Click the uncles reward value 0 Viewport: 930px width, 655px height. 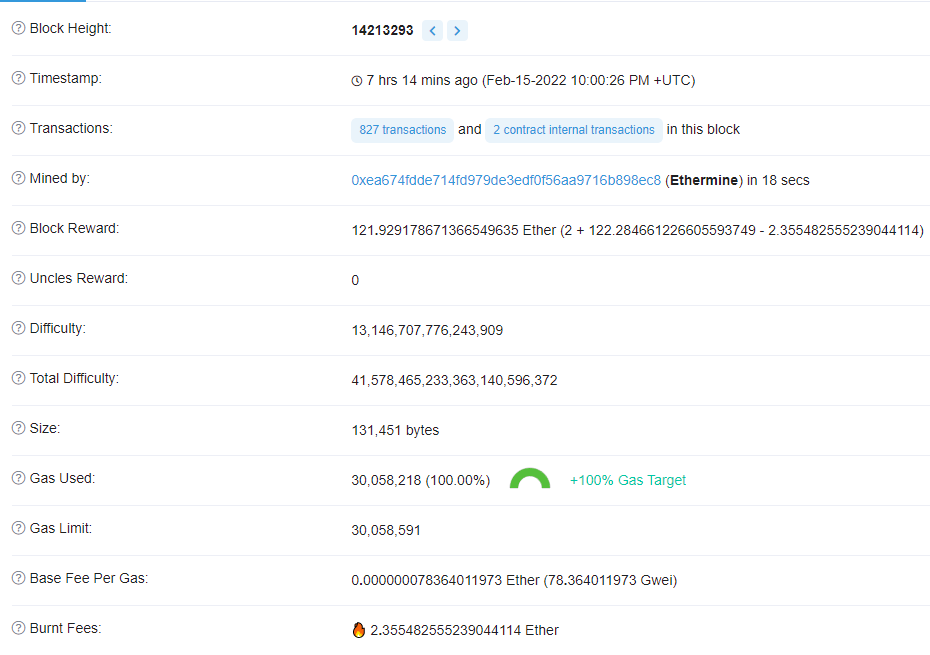[x=355, y=280]
